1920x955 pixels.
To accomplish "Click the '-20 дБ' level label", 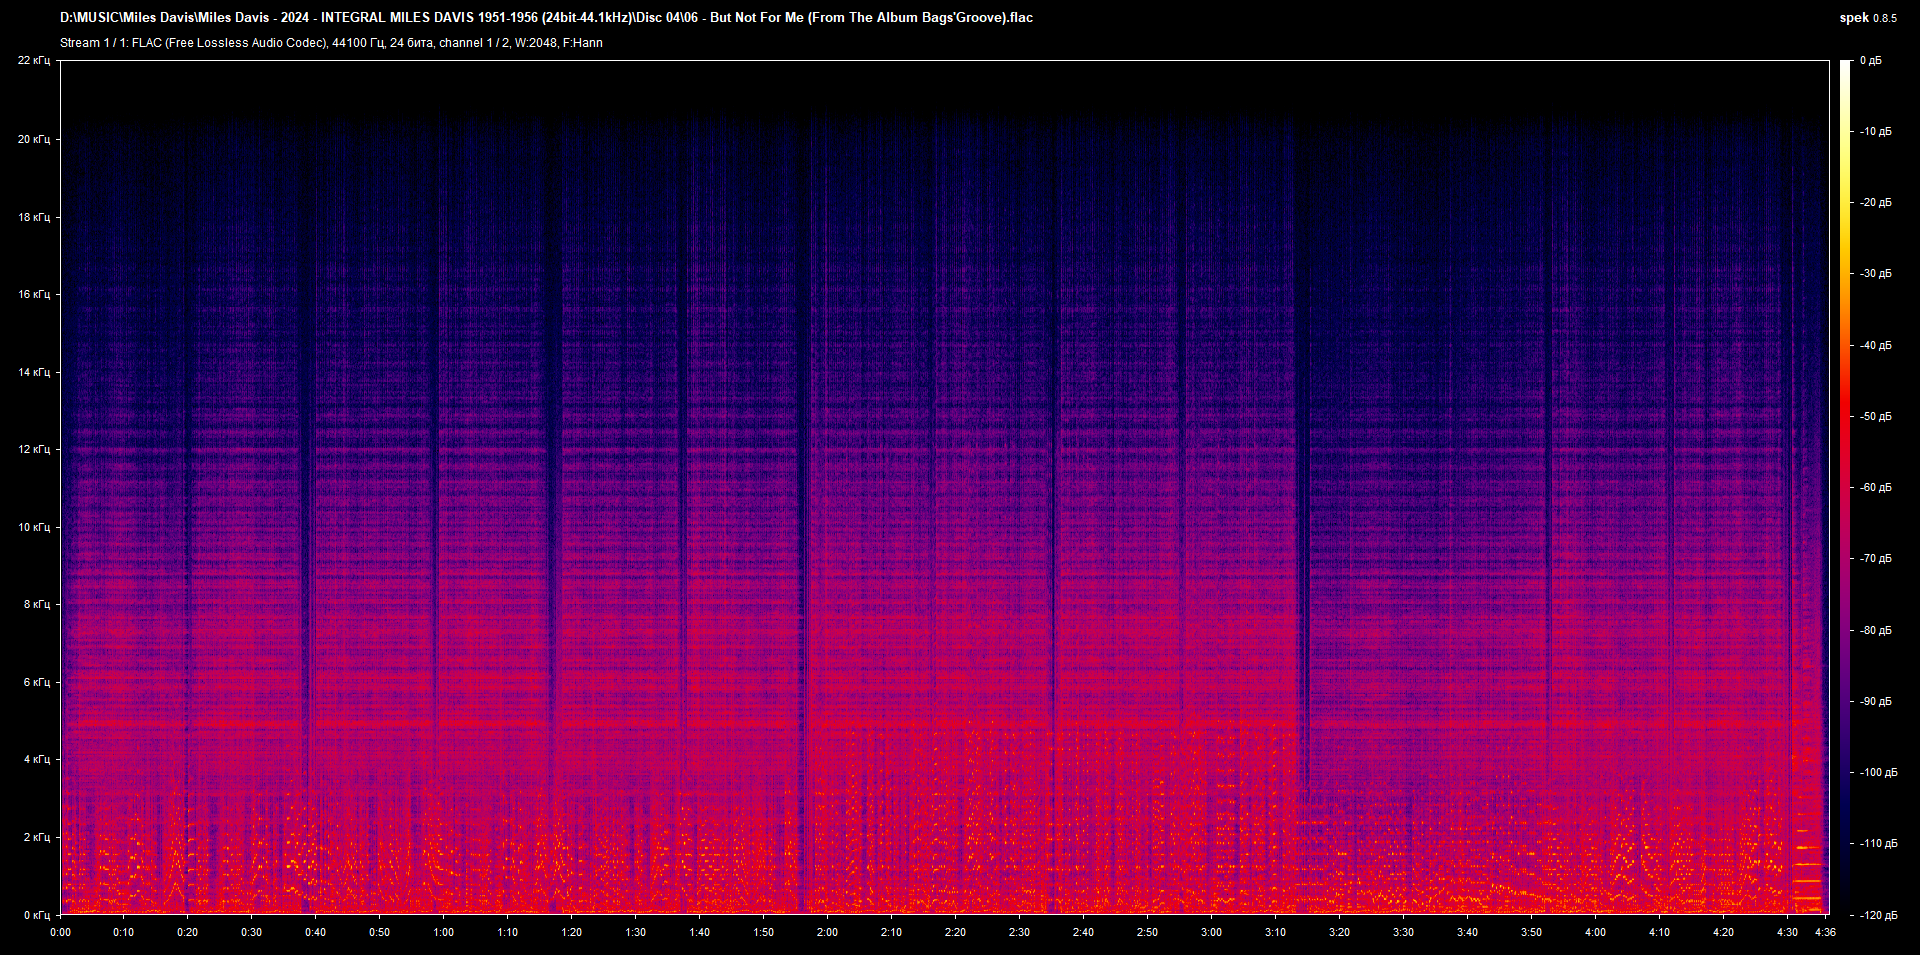I will 1875,202.
